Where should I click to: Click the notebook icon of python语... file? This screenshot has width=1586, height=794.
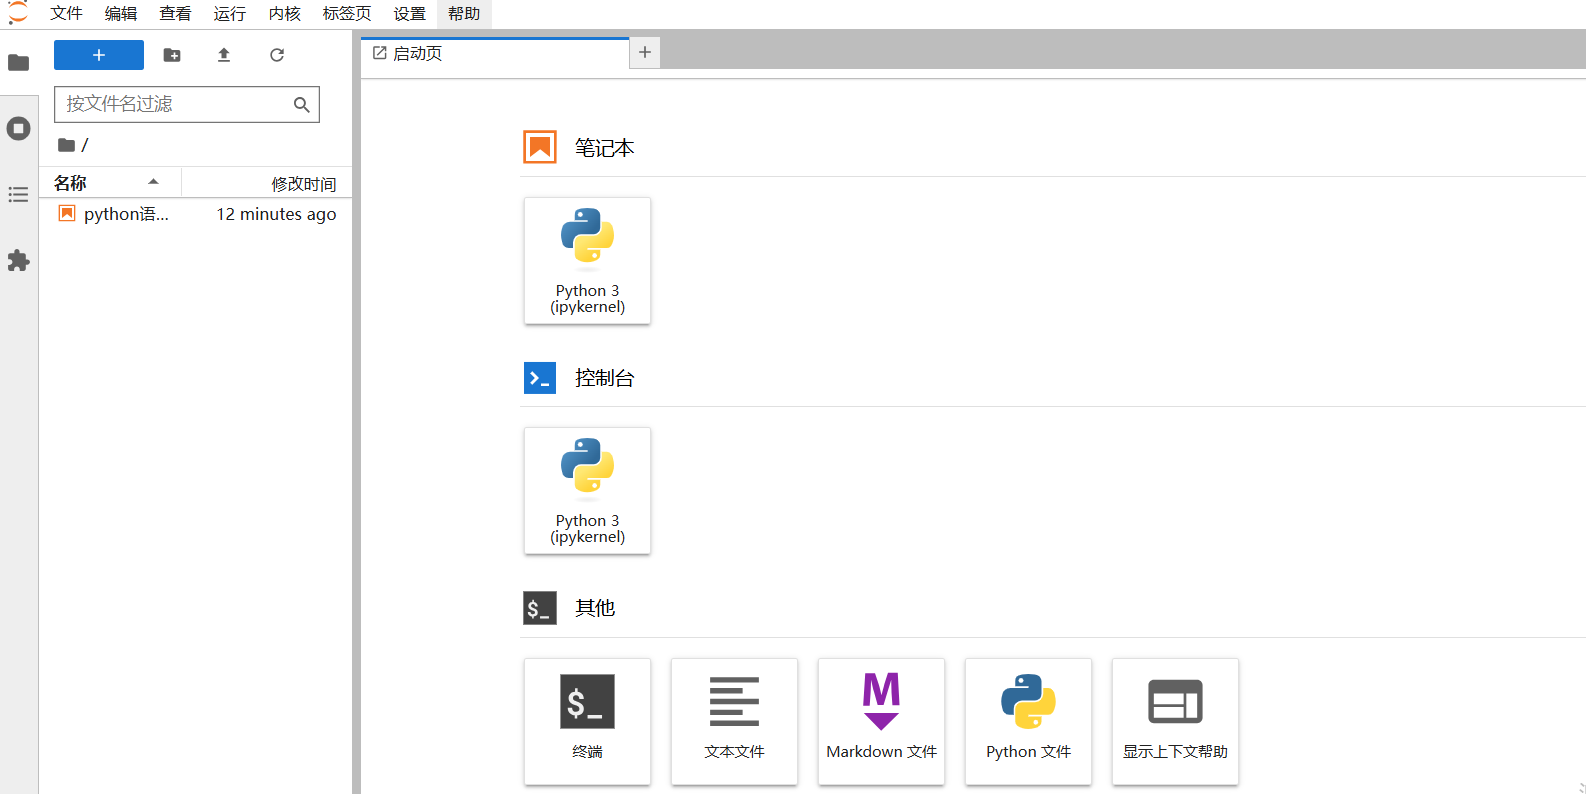[67, 213]
